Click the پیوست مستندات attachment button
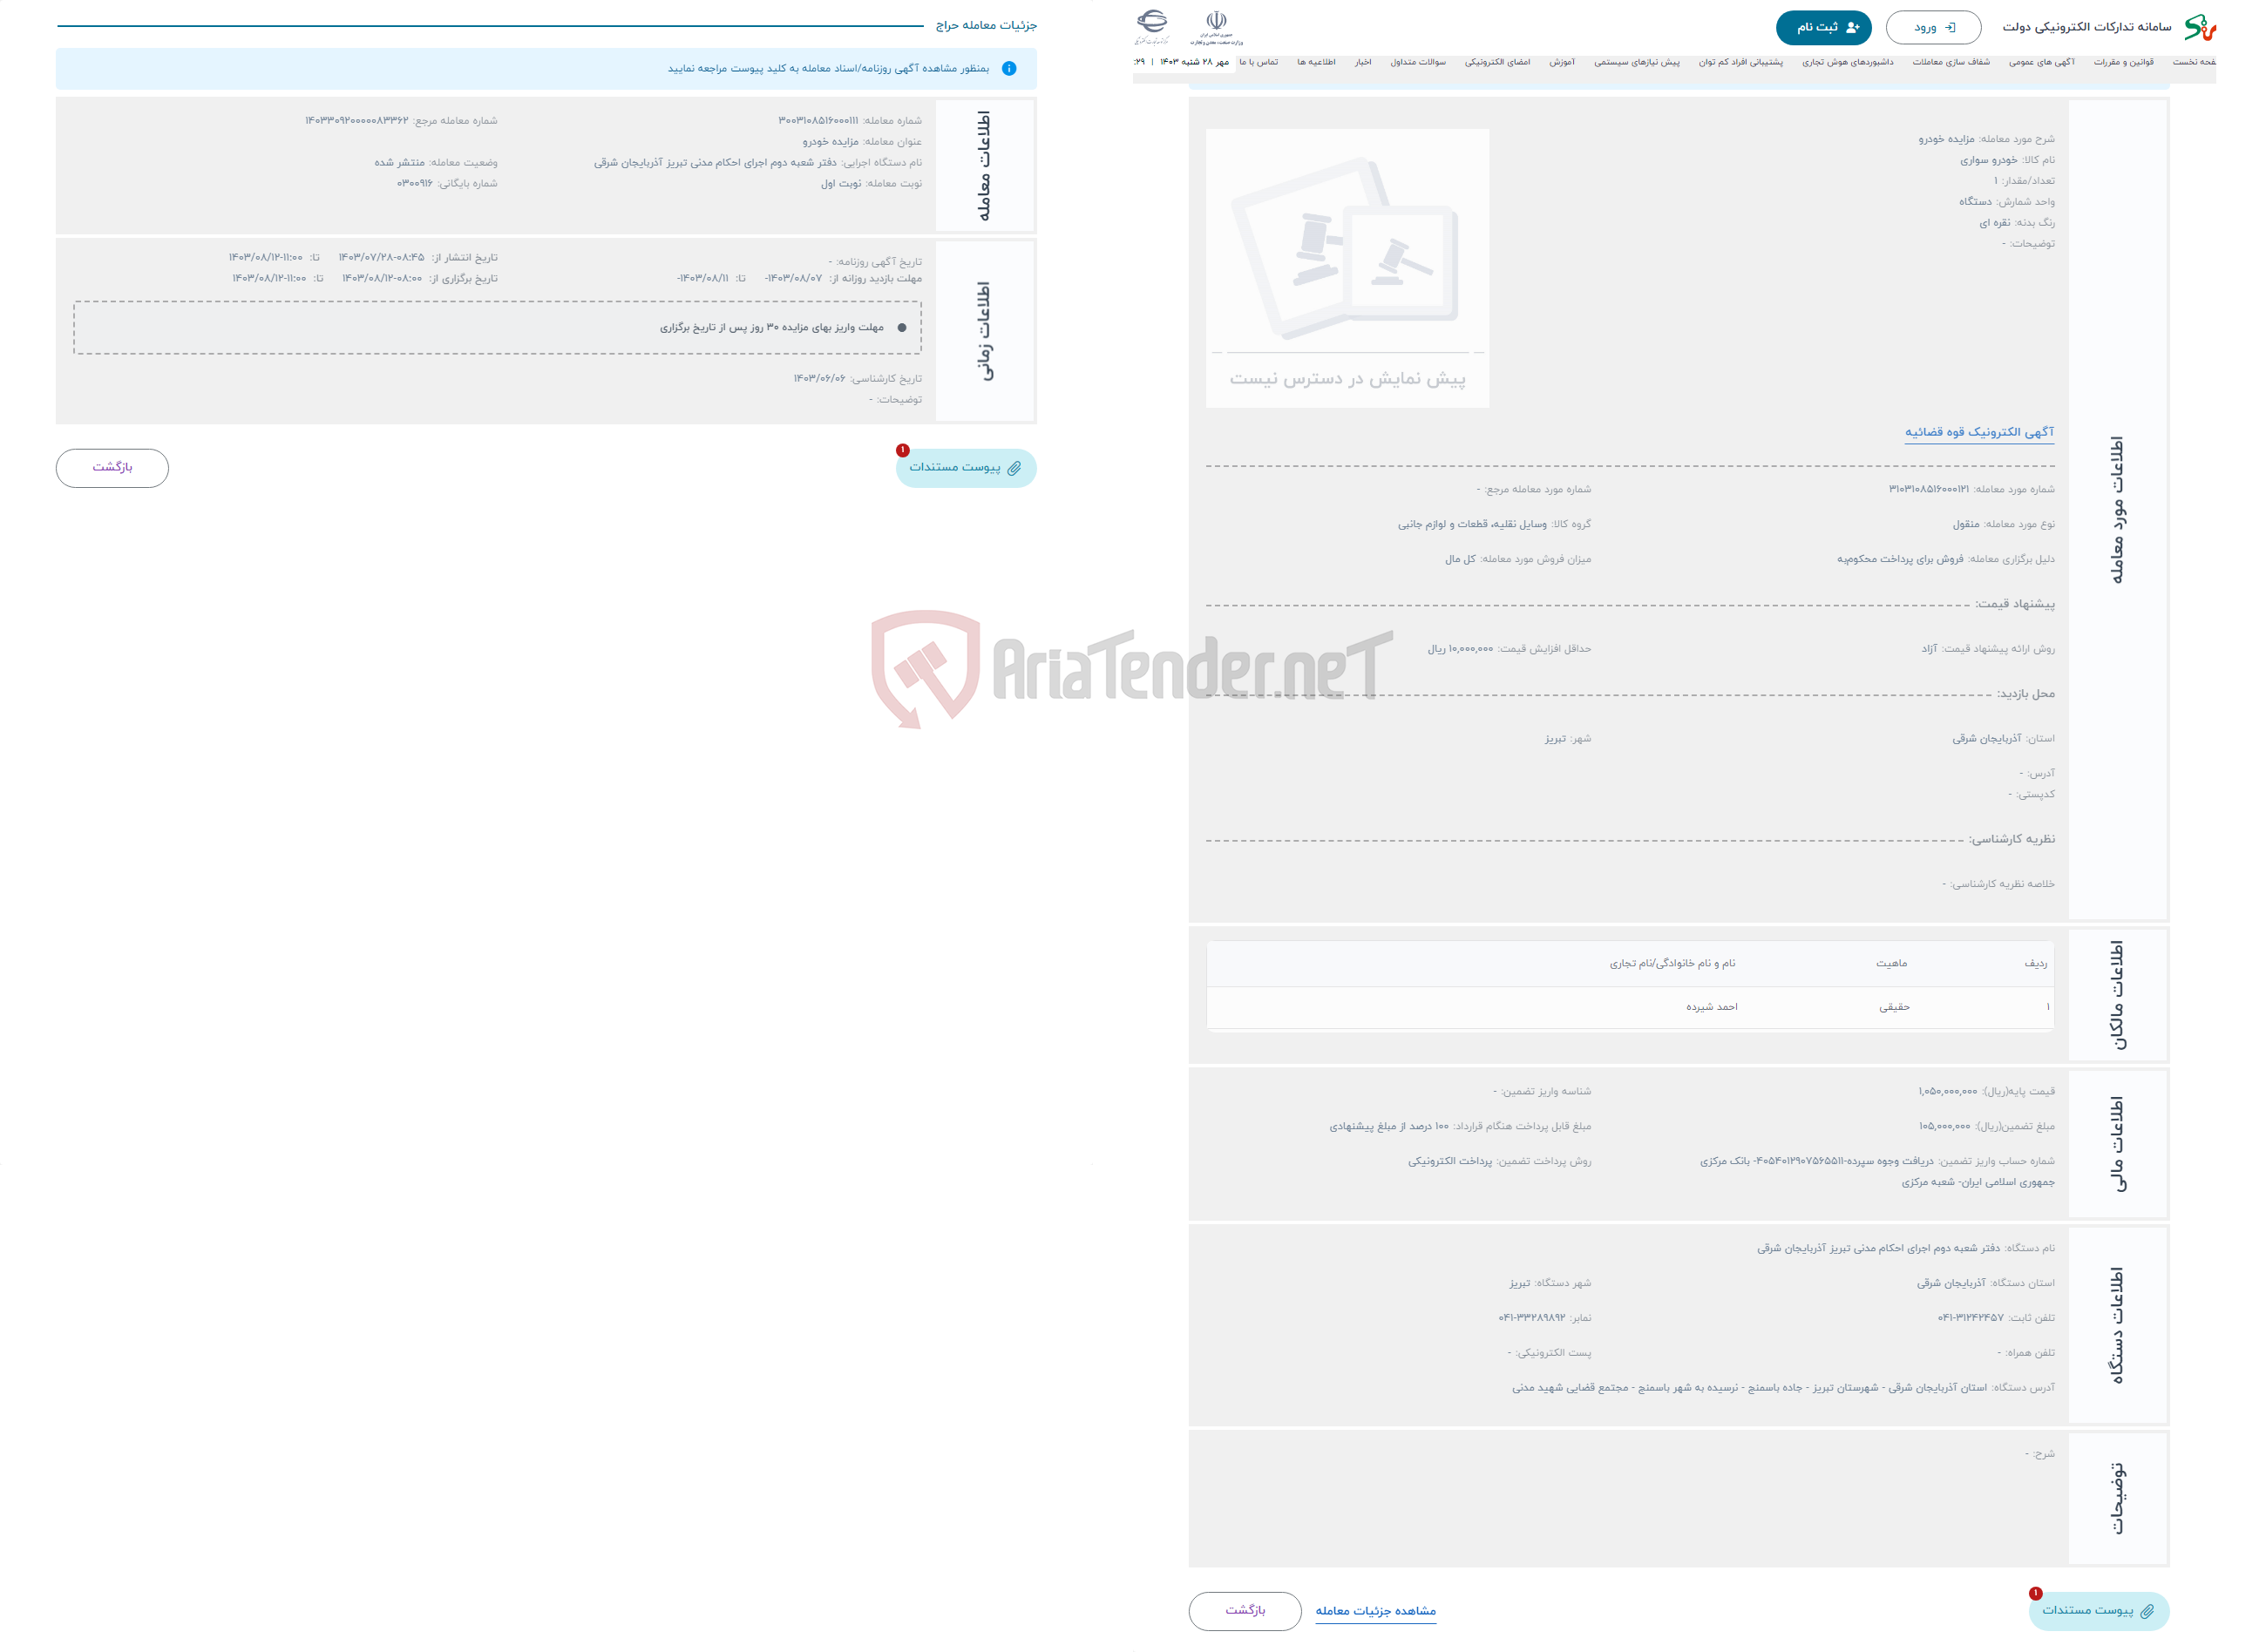Viewport: 2266px width, 1652px height. tap(964, 468)
